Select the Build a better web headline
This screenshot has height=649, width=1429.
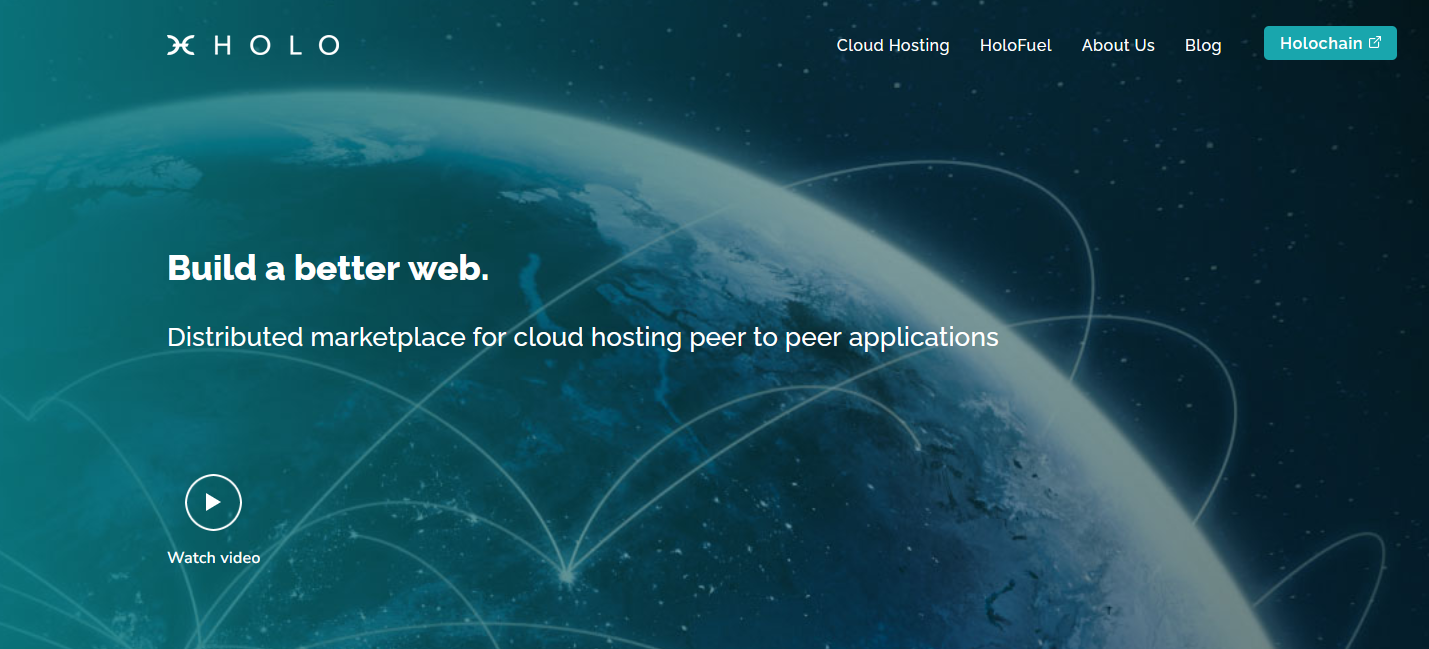click(329, 268)
